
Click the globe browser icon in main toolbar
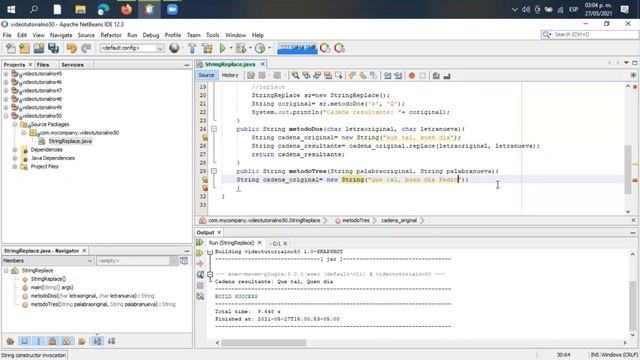click(174, 48)
